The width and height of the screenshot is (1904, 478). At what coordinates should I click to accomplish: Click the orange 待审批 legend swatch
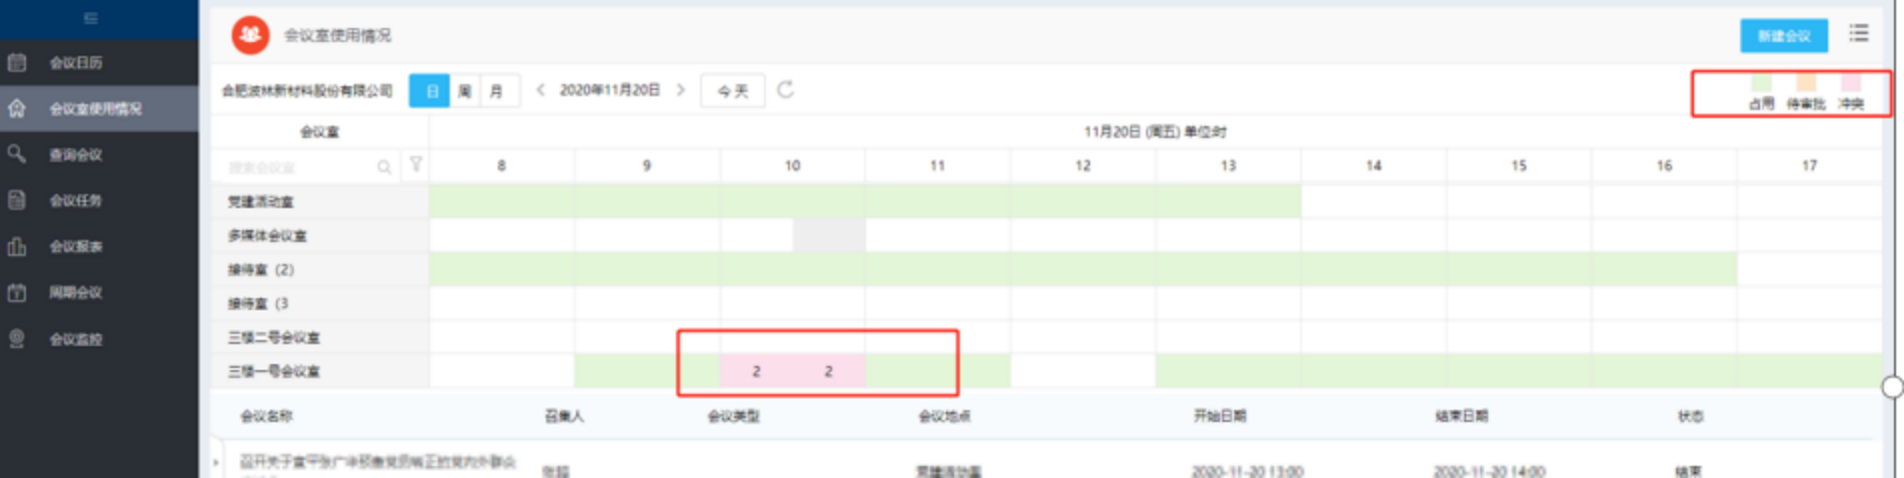tap(1806, 82)
